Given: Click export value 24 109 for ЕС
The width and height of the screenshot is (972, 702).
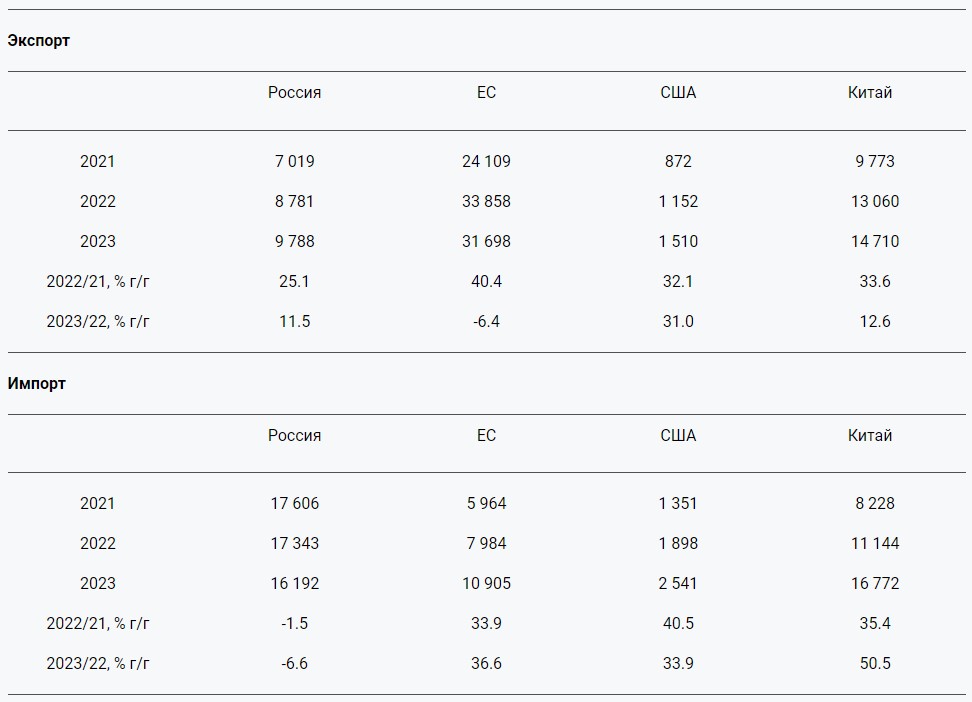Looking at the screenshot, I should 487,161.
